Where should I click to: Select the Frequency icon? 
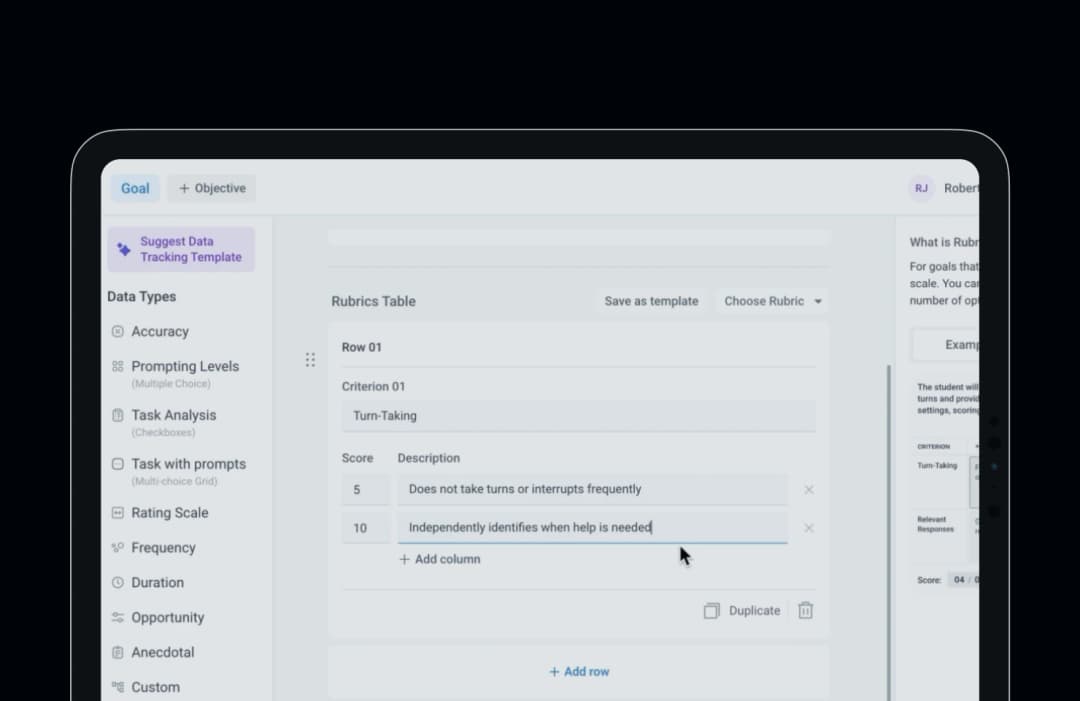[x=118, y=547]
